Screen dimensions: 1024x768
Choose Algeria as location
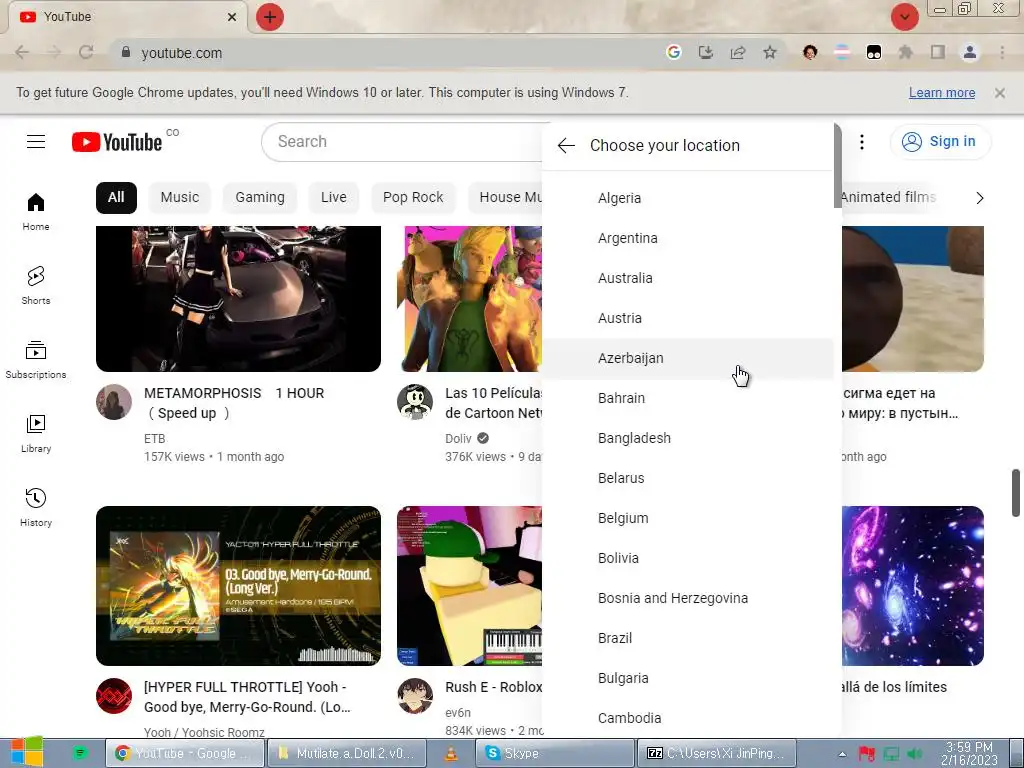point(688,198)
